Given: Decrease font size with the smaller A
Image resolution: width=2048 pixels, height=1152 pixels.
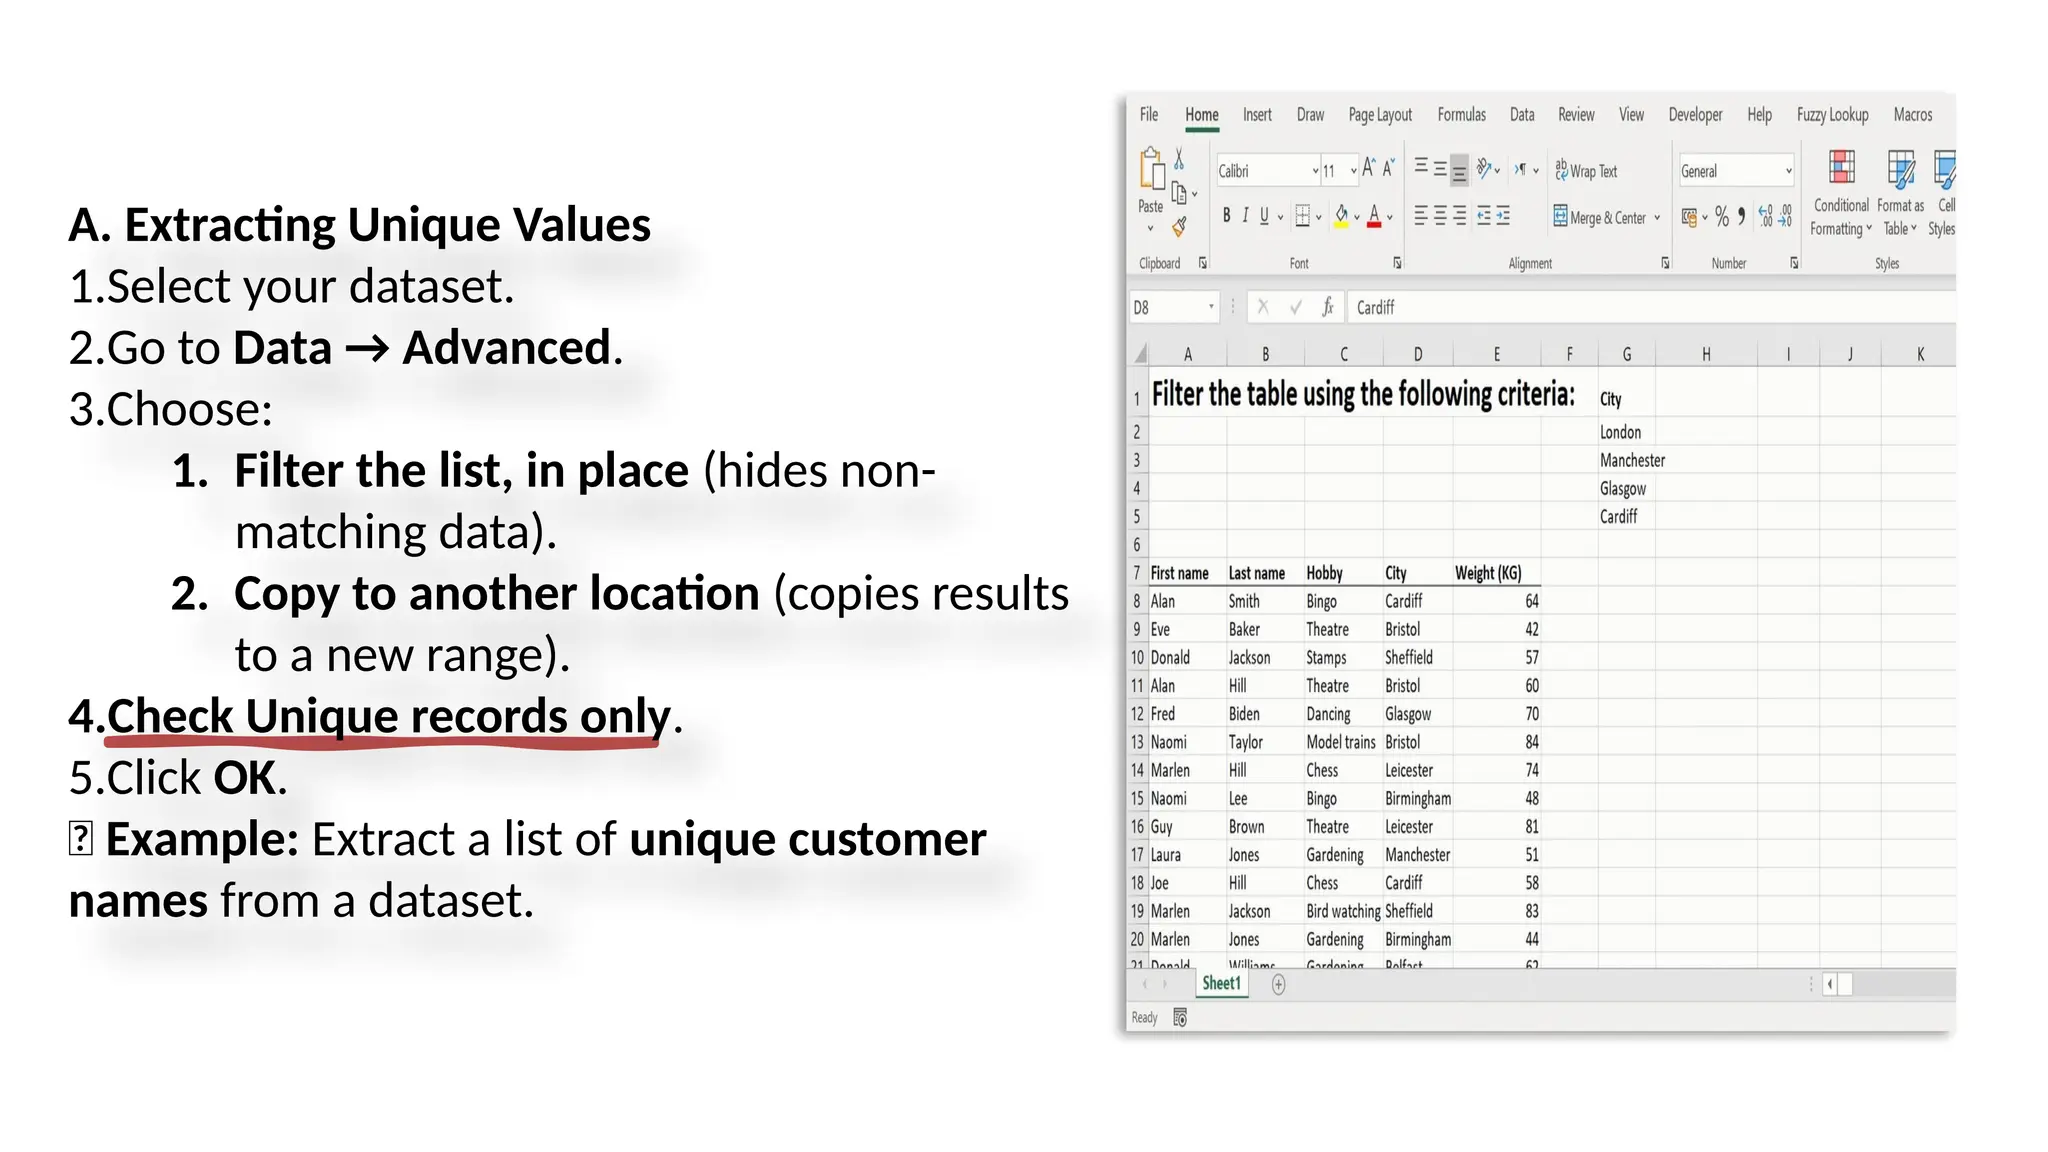Looking at the screenshot, I should tap(1389, 168).
